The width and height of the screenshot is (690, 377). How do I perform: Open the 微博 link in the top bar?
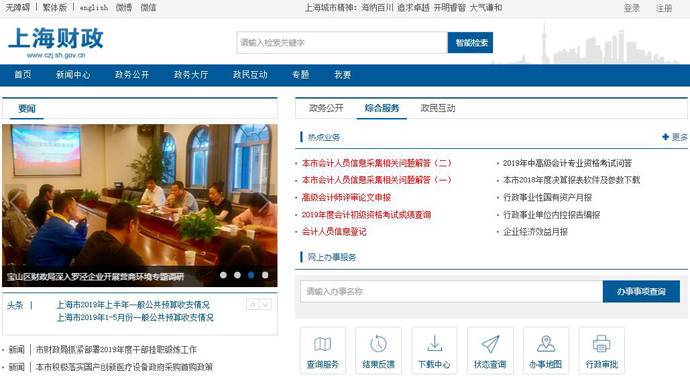point(124,7)
